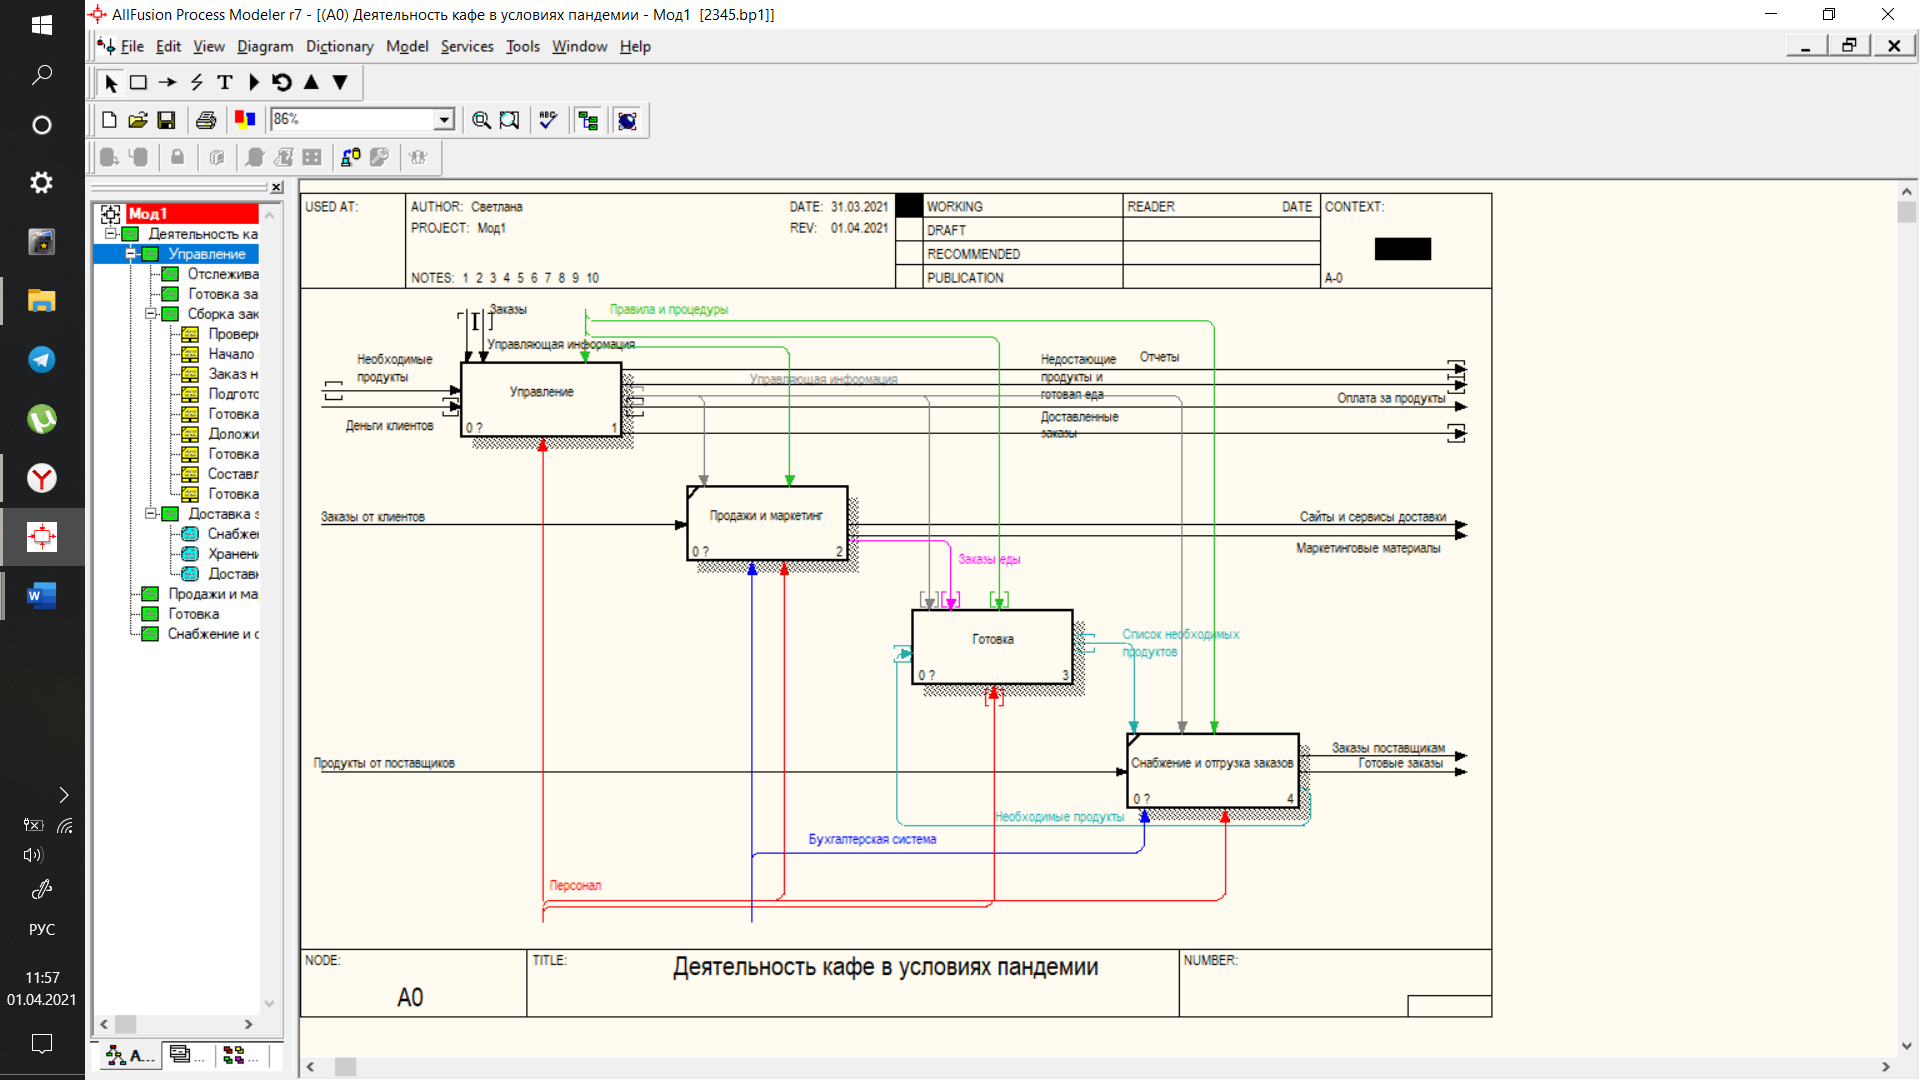
Task: Click the Персонал mechanism arrow label
Action: [575, 886]
